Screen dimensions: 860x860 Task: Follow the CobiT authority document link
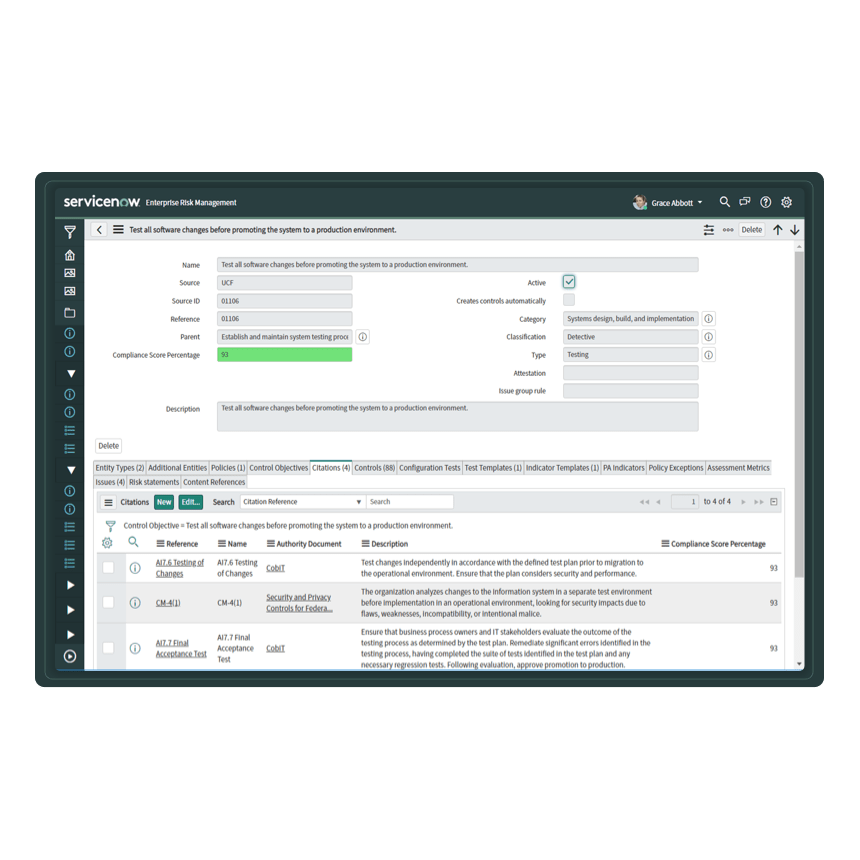pyautogui.click(x=275, y=567)
